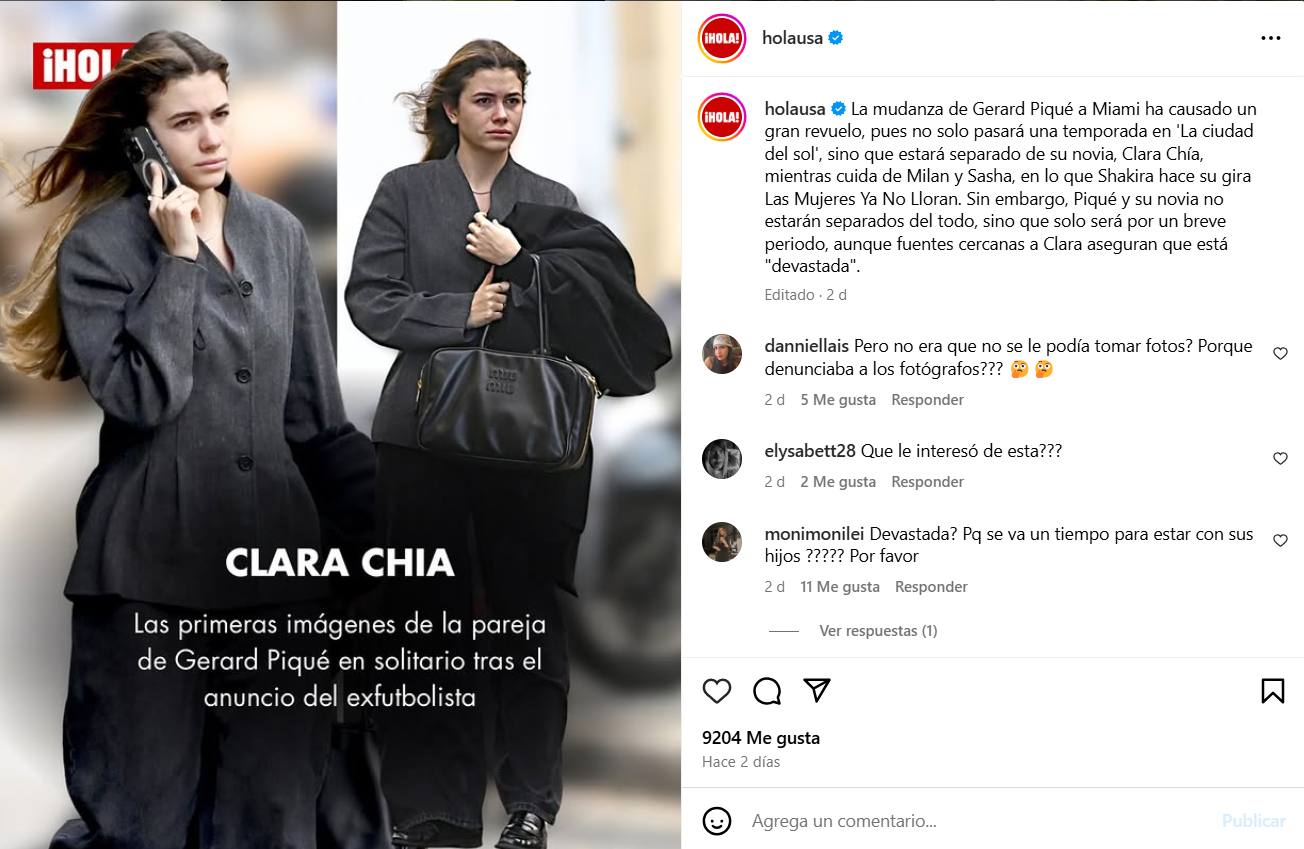Click the Publicar button
Viewport: 1304px width, 849px height.
(x=1253, y=821)
